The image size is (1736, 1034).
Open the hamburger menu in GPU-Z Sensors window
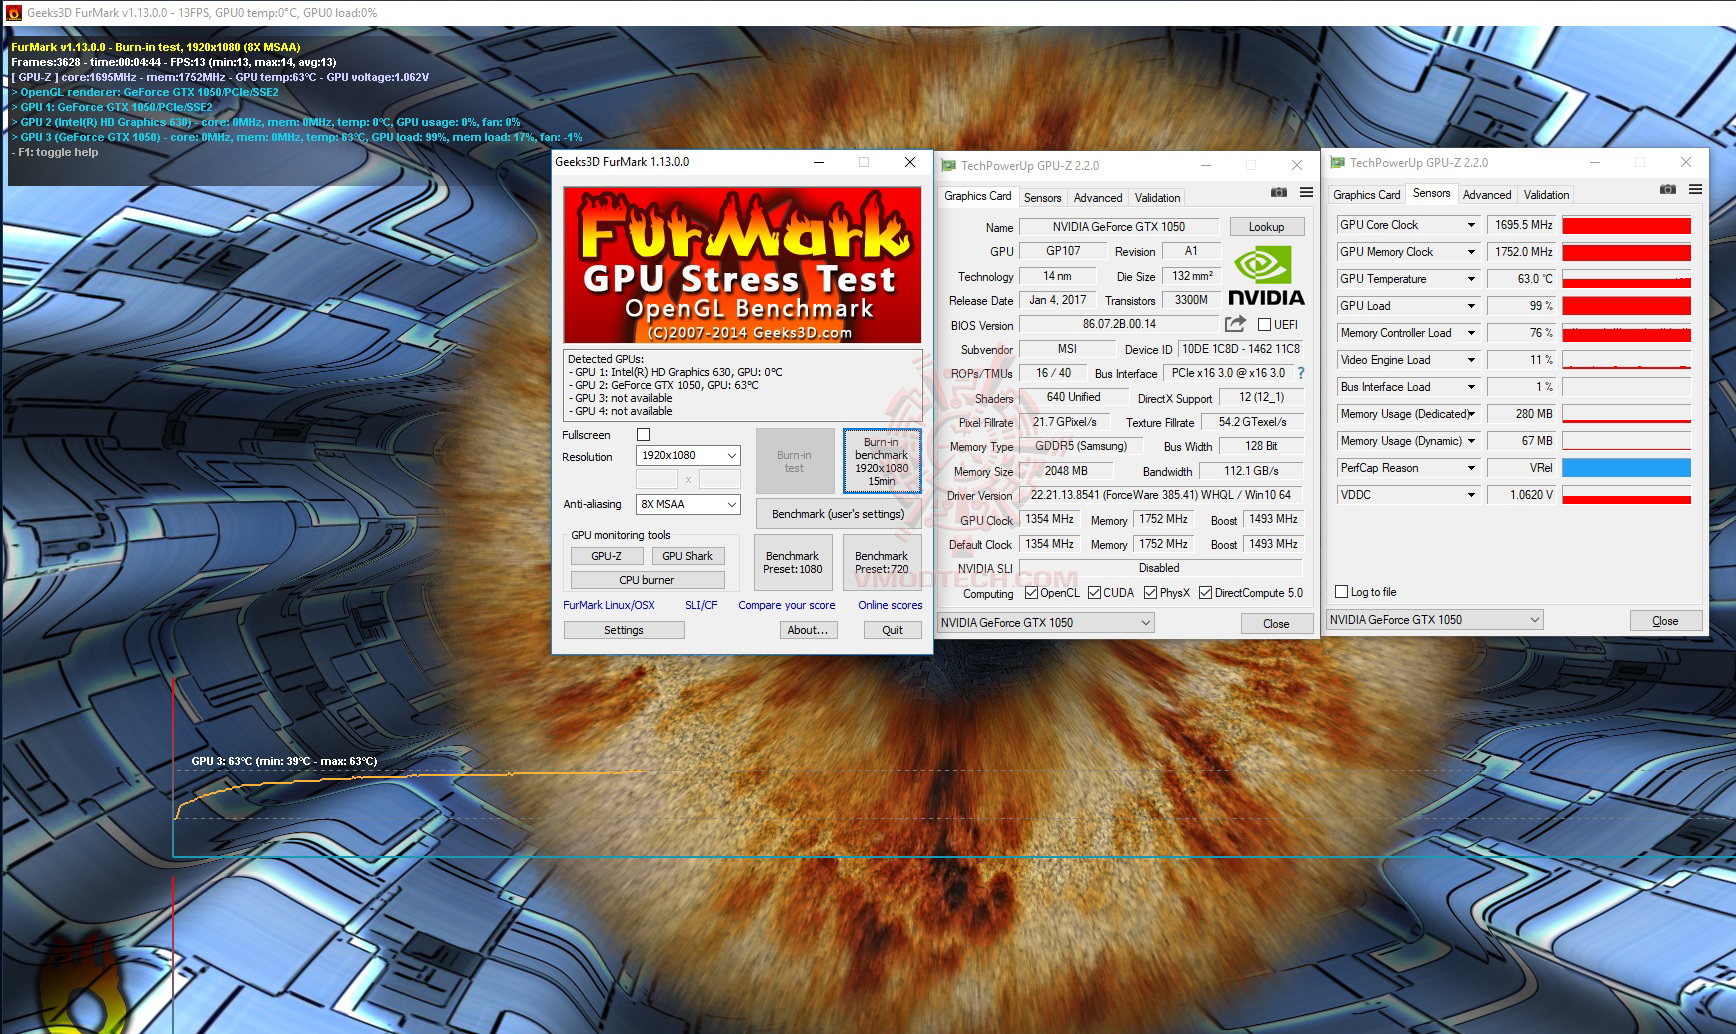pyautogui.click(x=1695, y=189)
